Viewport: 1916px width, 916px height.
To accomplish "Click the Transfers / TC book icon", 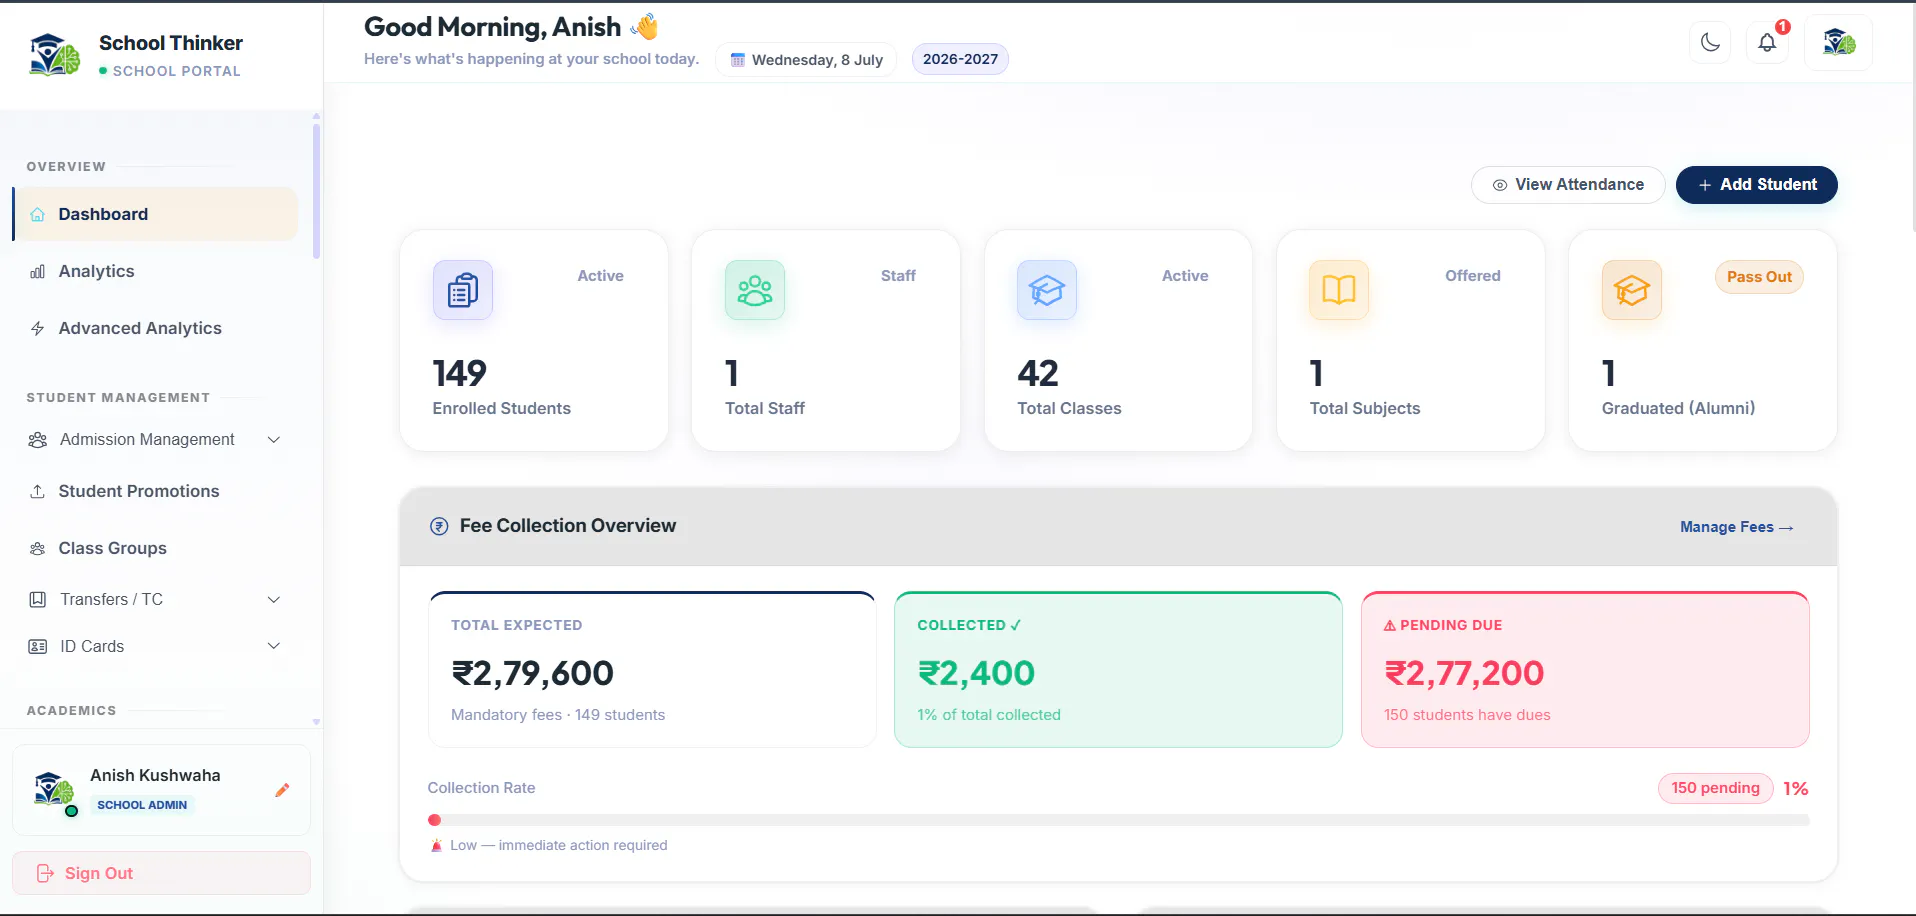I will pos(38,599).
